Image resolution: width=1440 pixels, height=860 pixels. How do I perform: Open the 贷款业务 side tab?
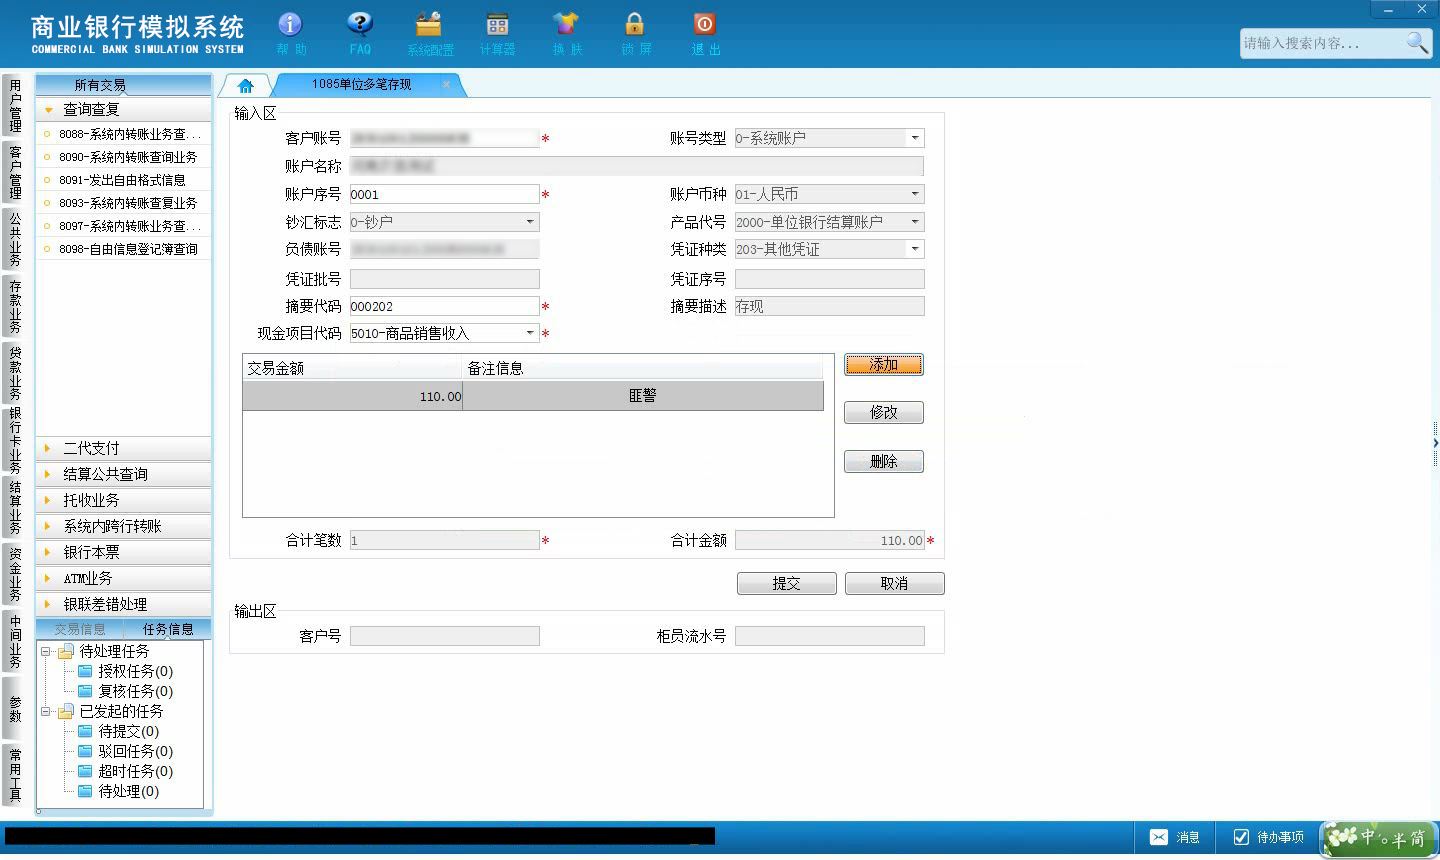tap(15, 372)
